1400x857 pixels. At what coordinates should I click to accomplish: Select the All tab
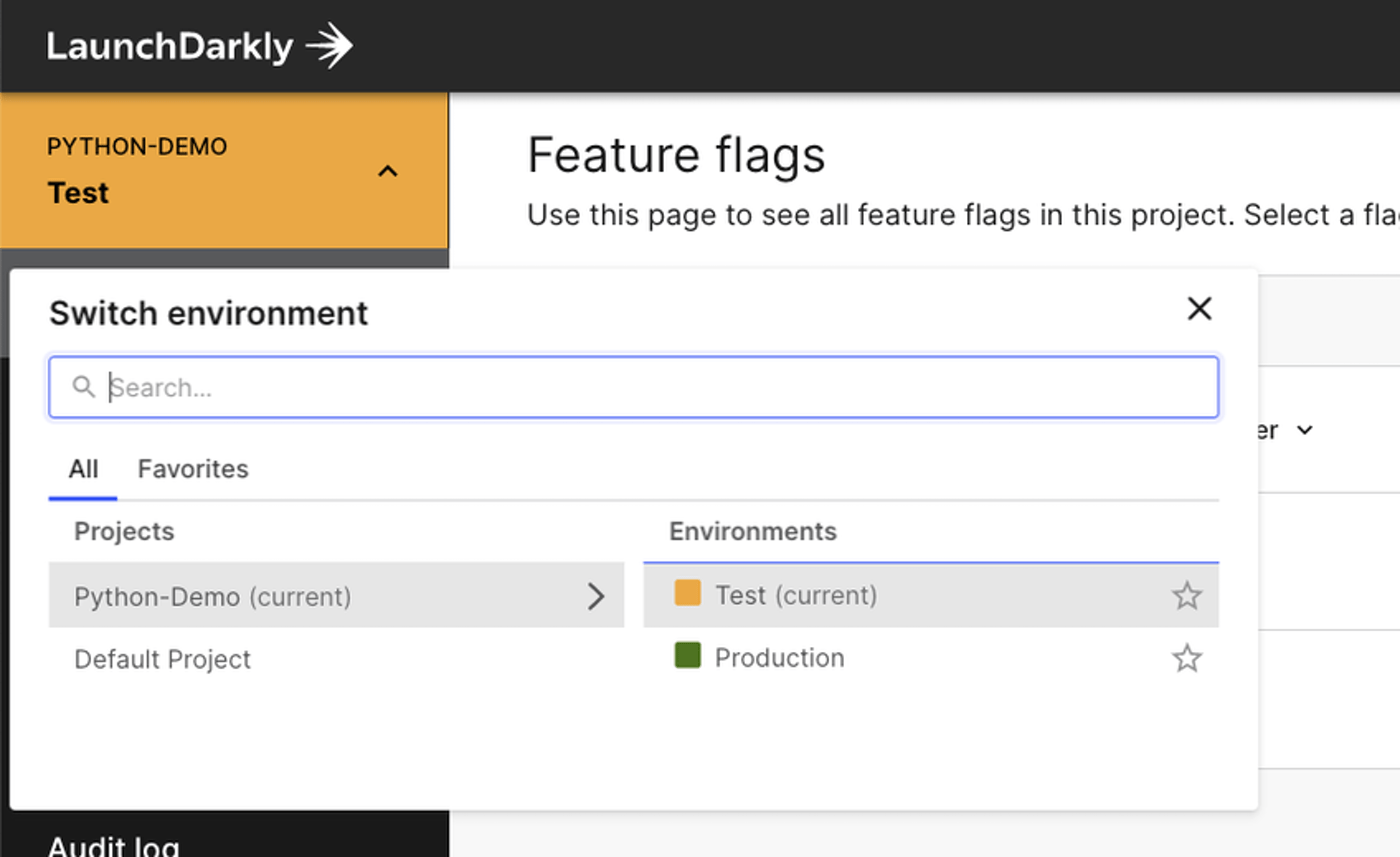tap(83, 469)
